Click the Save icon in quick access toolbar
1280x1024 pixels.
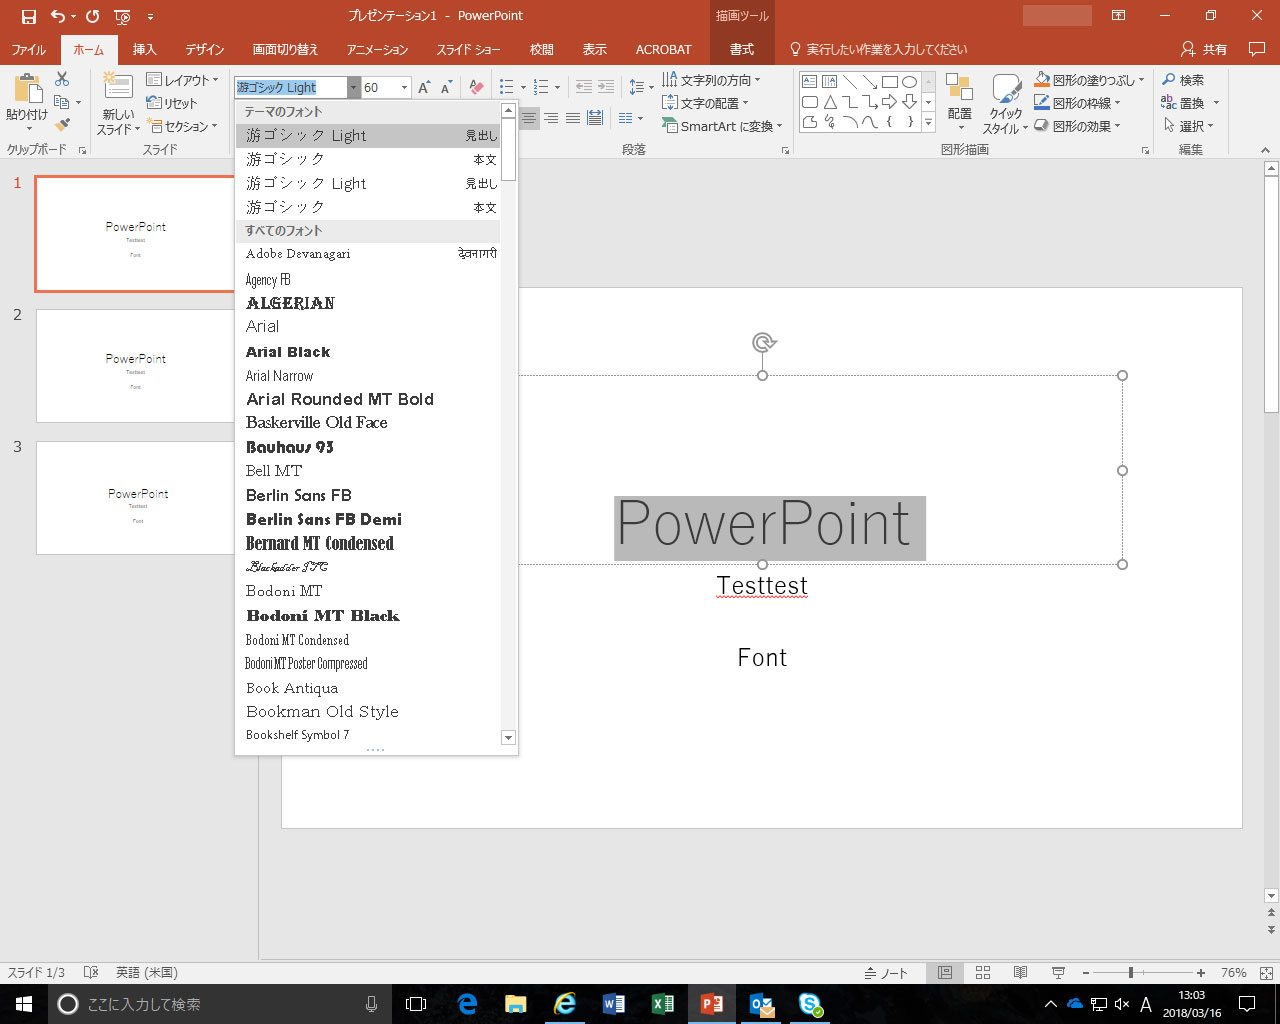29,16
